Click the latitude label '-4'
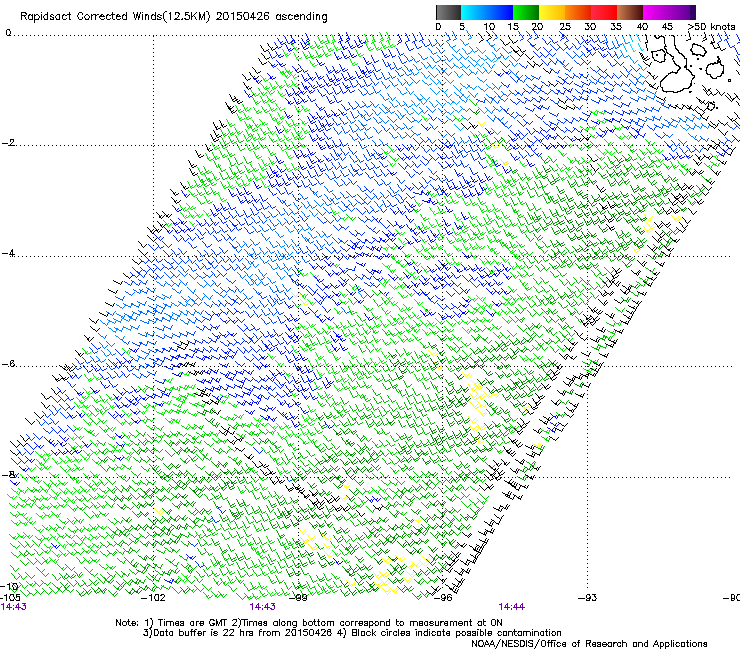The image size is (740, 650). click(x=8, y=254)
